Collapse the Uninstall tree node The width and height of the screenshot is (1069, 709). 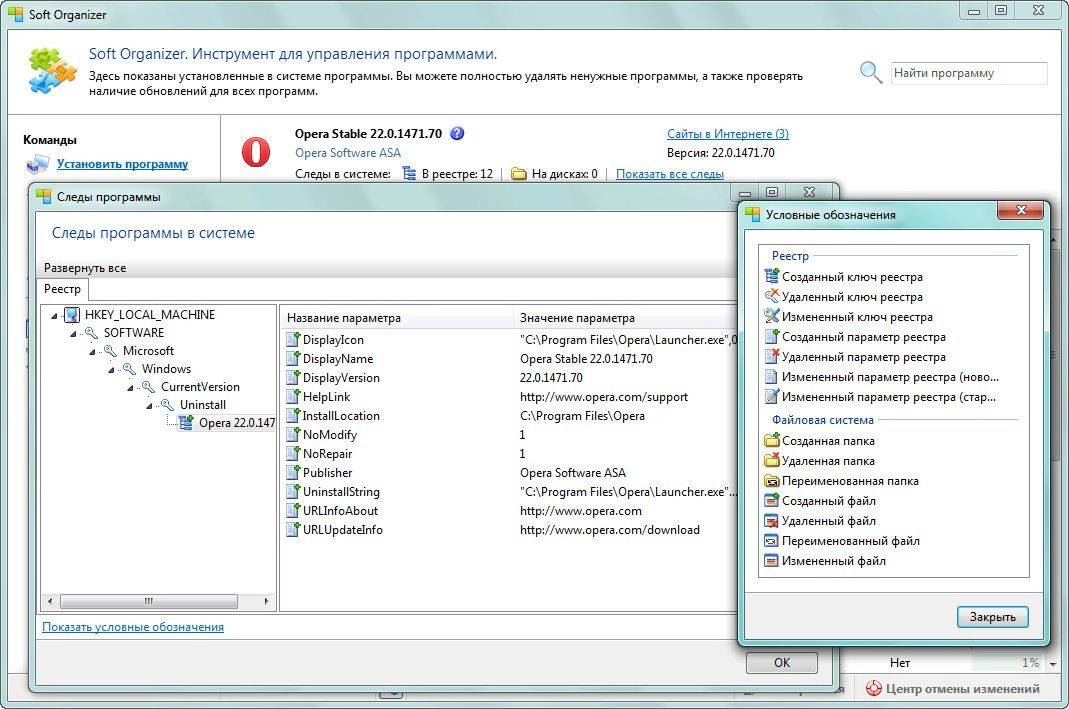[149, 406]
